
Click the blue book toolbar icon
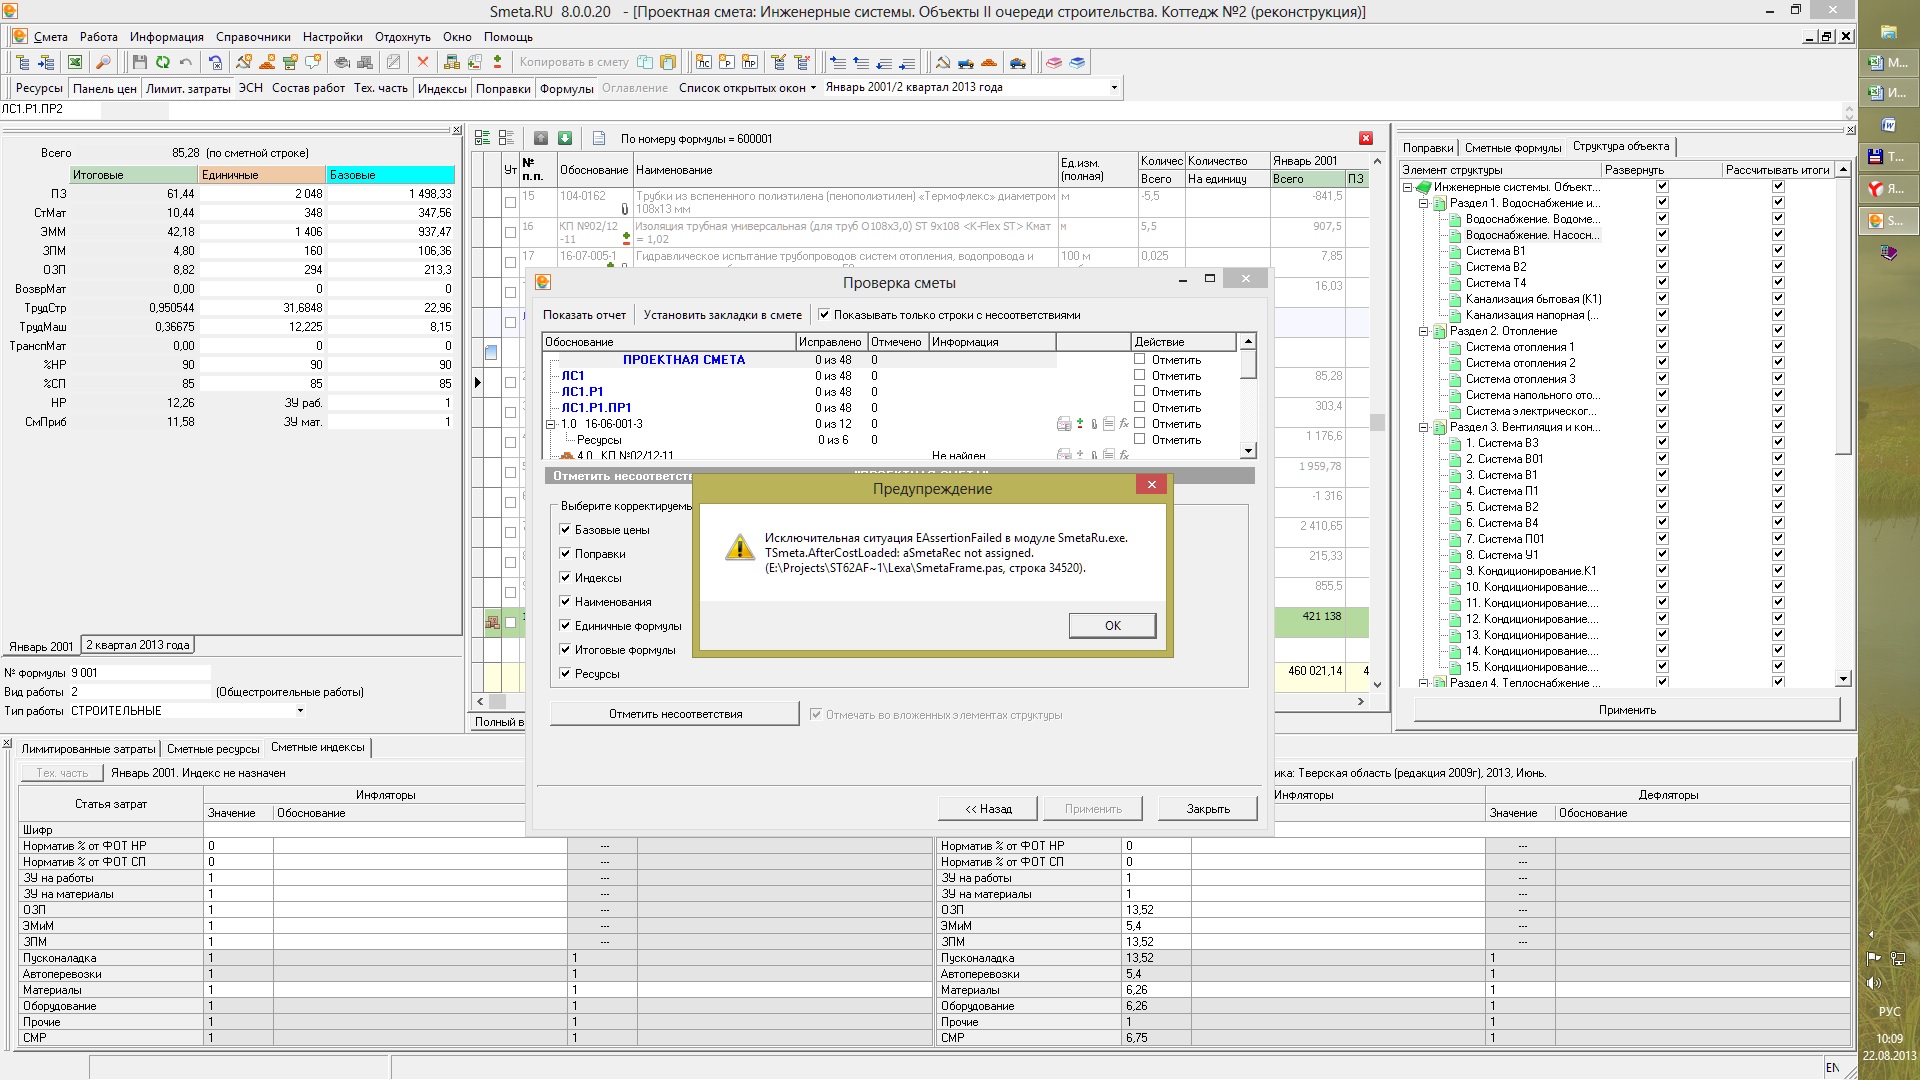click(x=1077, y=62)
